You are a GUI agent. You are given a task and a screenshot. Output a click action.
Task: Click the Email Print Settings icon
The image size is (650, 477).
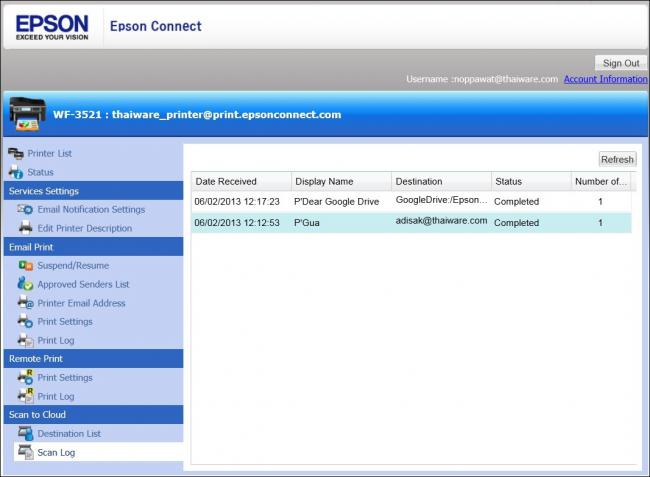coord(25,322)
